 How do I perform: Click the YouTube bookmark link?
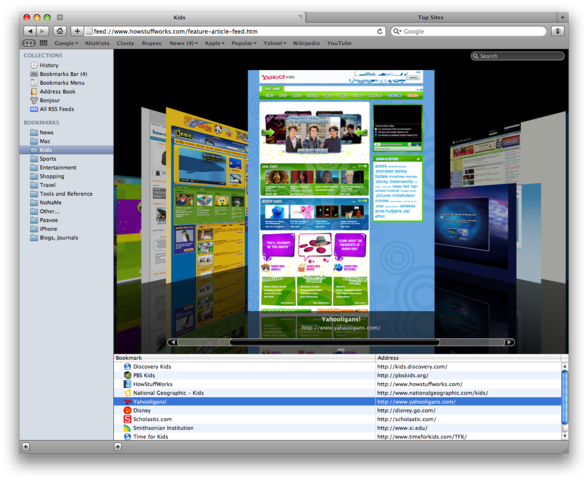pyautogui.click(x=339, y=43)
